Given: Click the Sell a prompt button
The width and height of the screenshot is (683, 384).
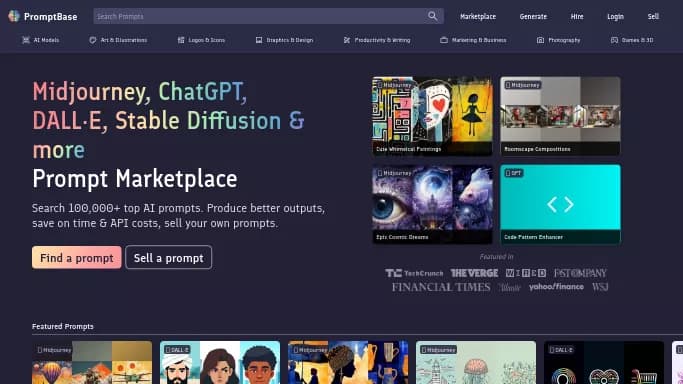Looking at the screenshot, I should pyautogui.click(x=169, y=258).
